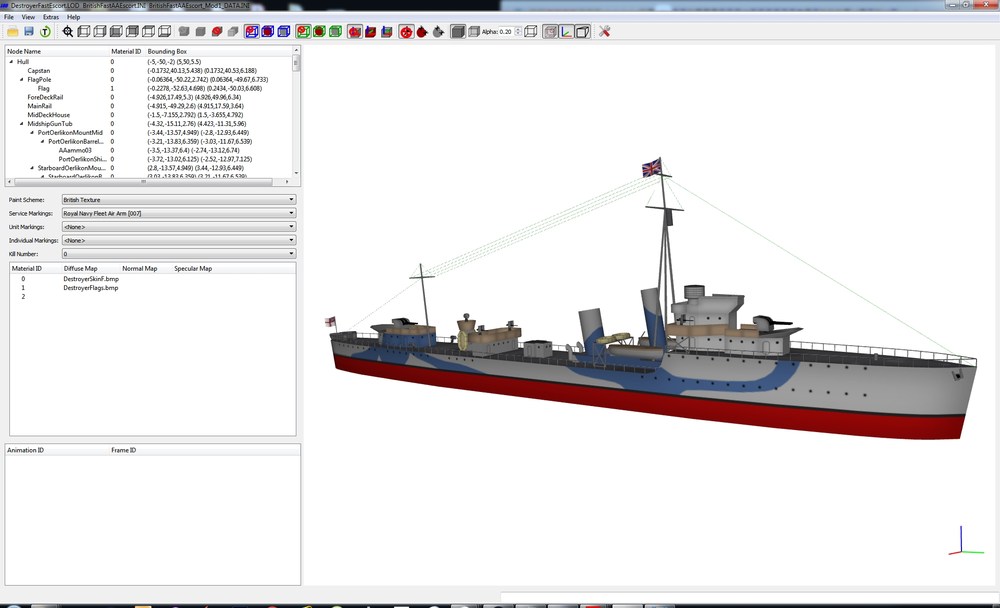Click the save floppy disk icon
This screenshot has height=608, width=1000.
[29, 31]
